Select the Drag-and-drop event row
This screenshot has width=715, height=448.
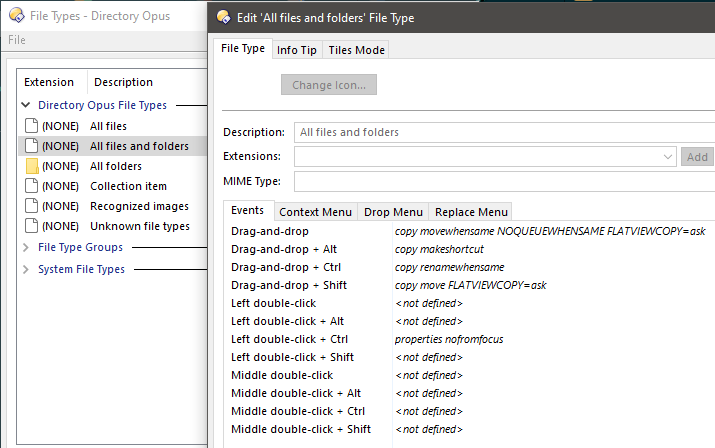pyautogui.click(x=470, y=231)
